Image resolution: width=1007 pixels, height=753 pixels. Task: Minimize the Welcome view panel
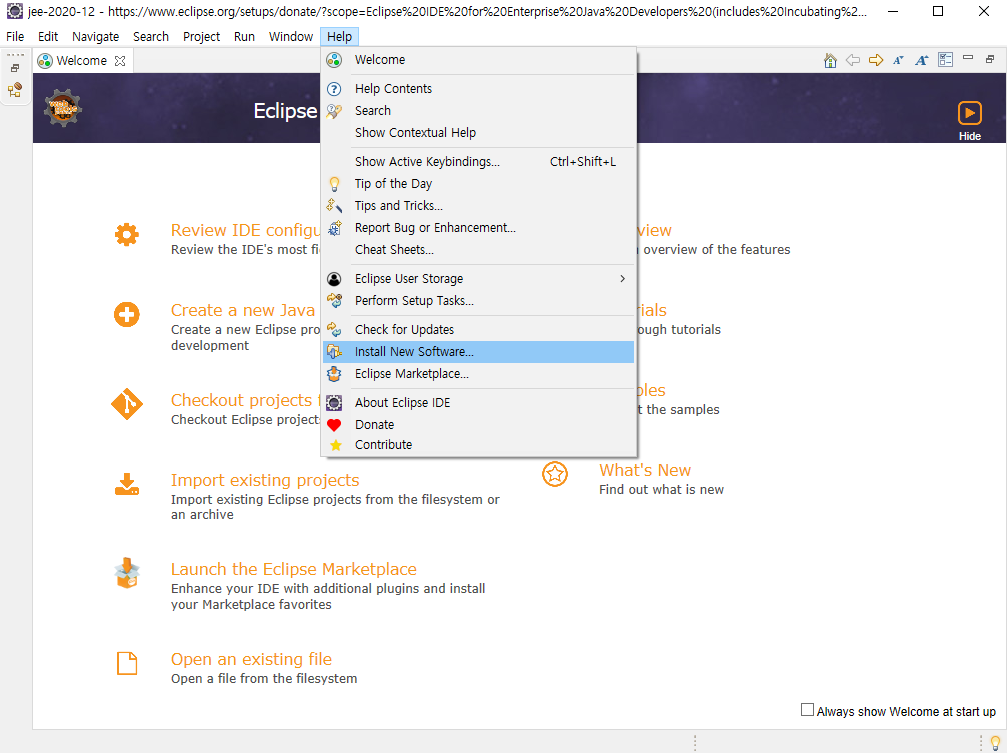coord(968,58)
